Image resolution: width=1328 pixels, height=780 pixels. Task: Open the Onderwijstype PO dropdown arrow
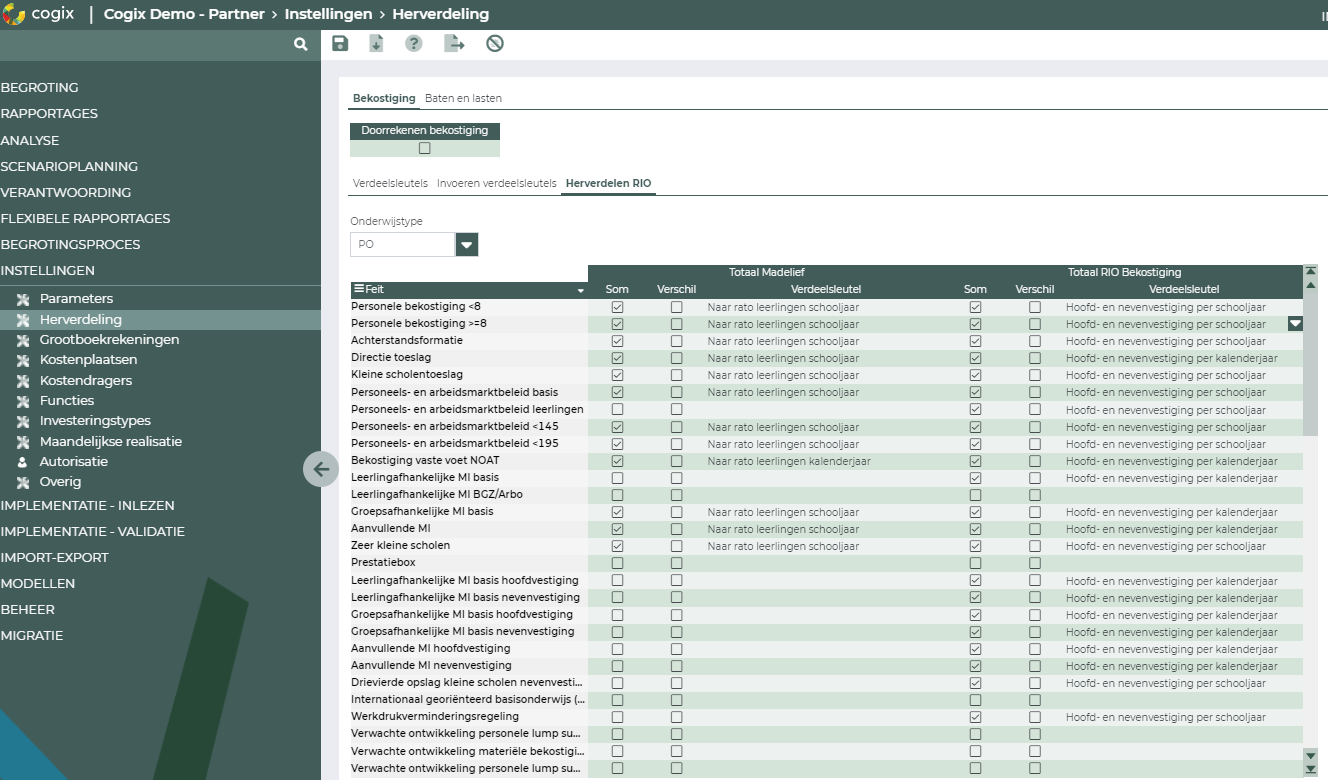pos(467,244)
